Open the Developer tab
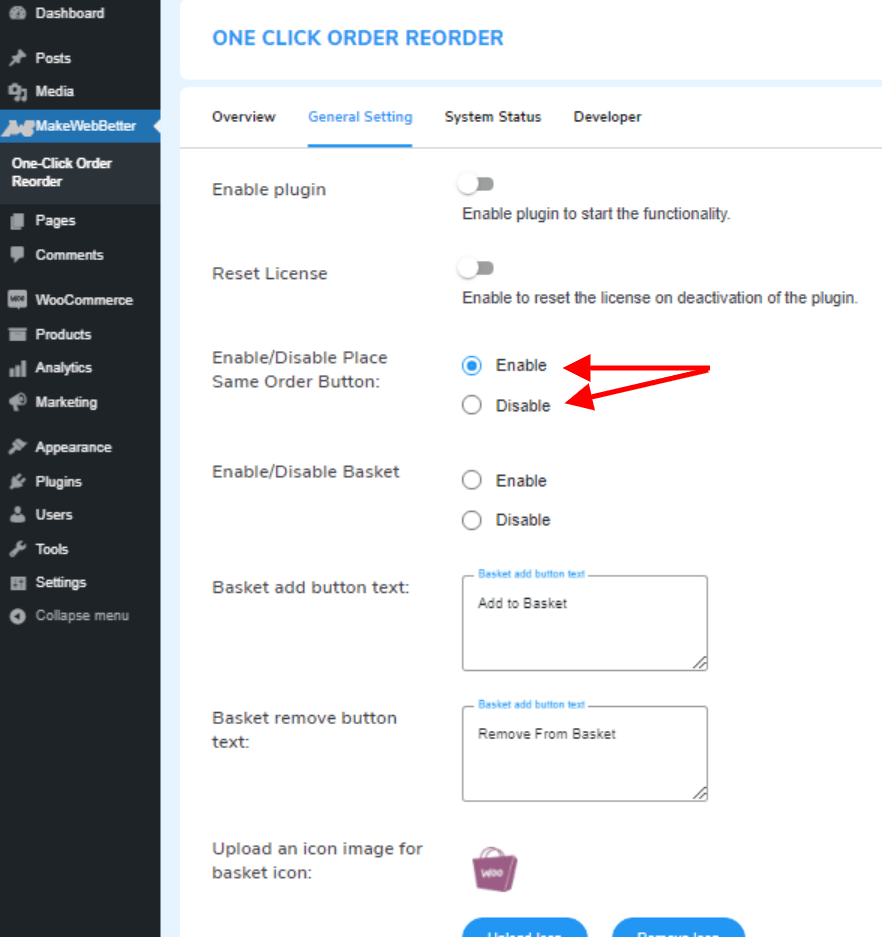The image size is (882, 937). coord(607,117)
